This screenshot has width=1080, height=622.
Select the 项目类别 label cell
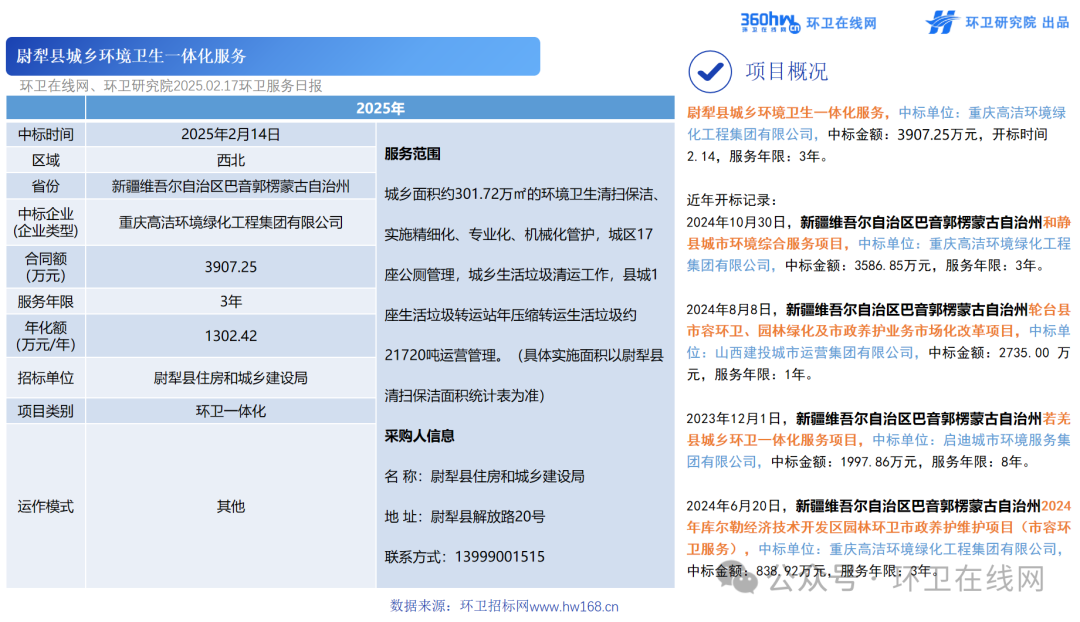pyautogui.click(x=45, y=411)
